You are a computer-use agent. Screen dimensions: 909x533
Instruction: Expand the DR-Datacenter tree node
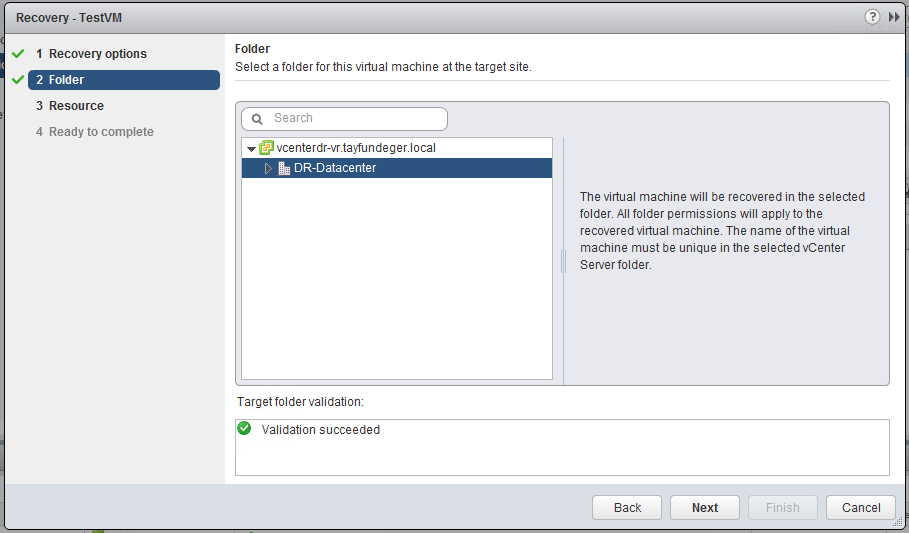[268, 168]
